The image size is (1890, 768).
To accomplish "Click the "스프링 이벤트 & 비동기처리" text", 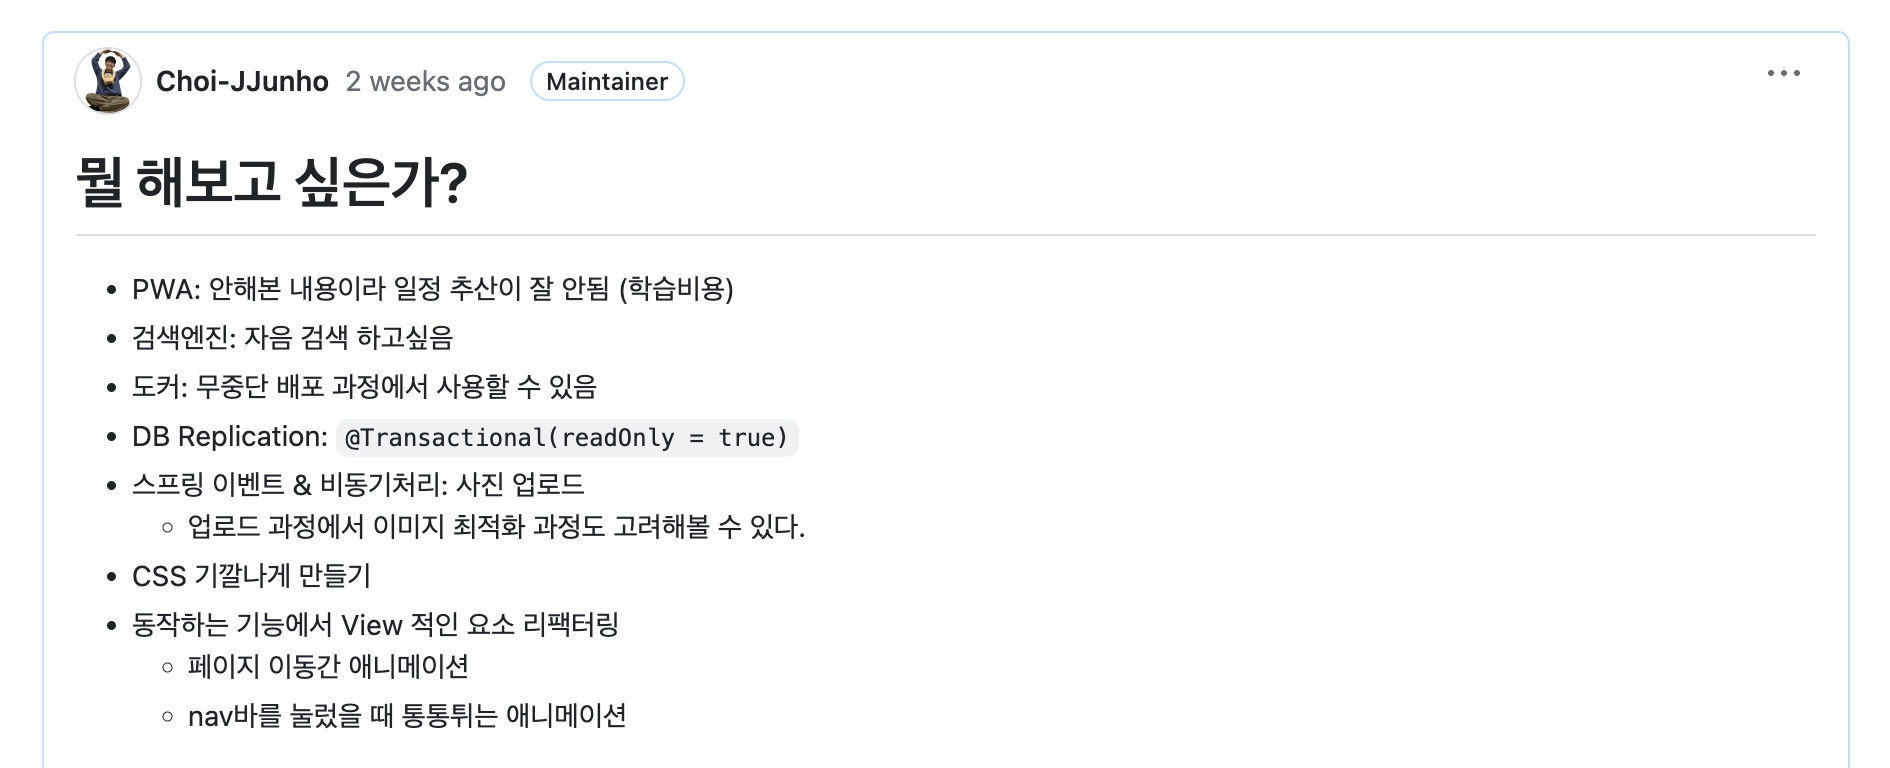I will (x=288, y=485).
